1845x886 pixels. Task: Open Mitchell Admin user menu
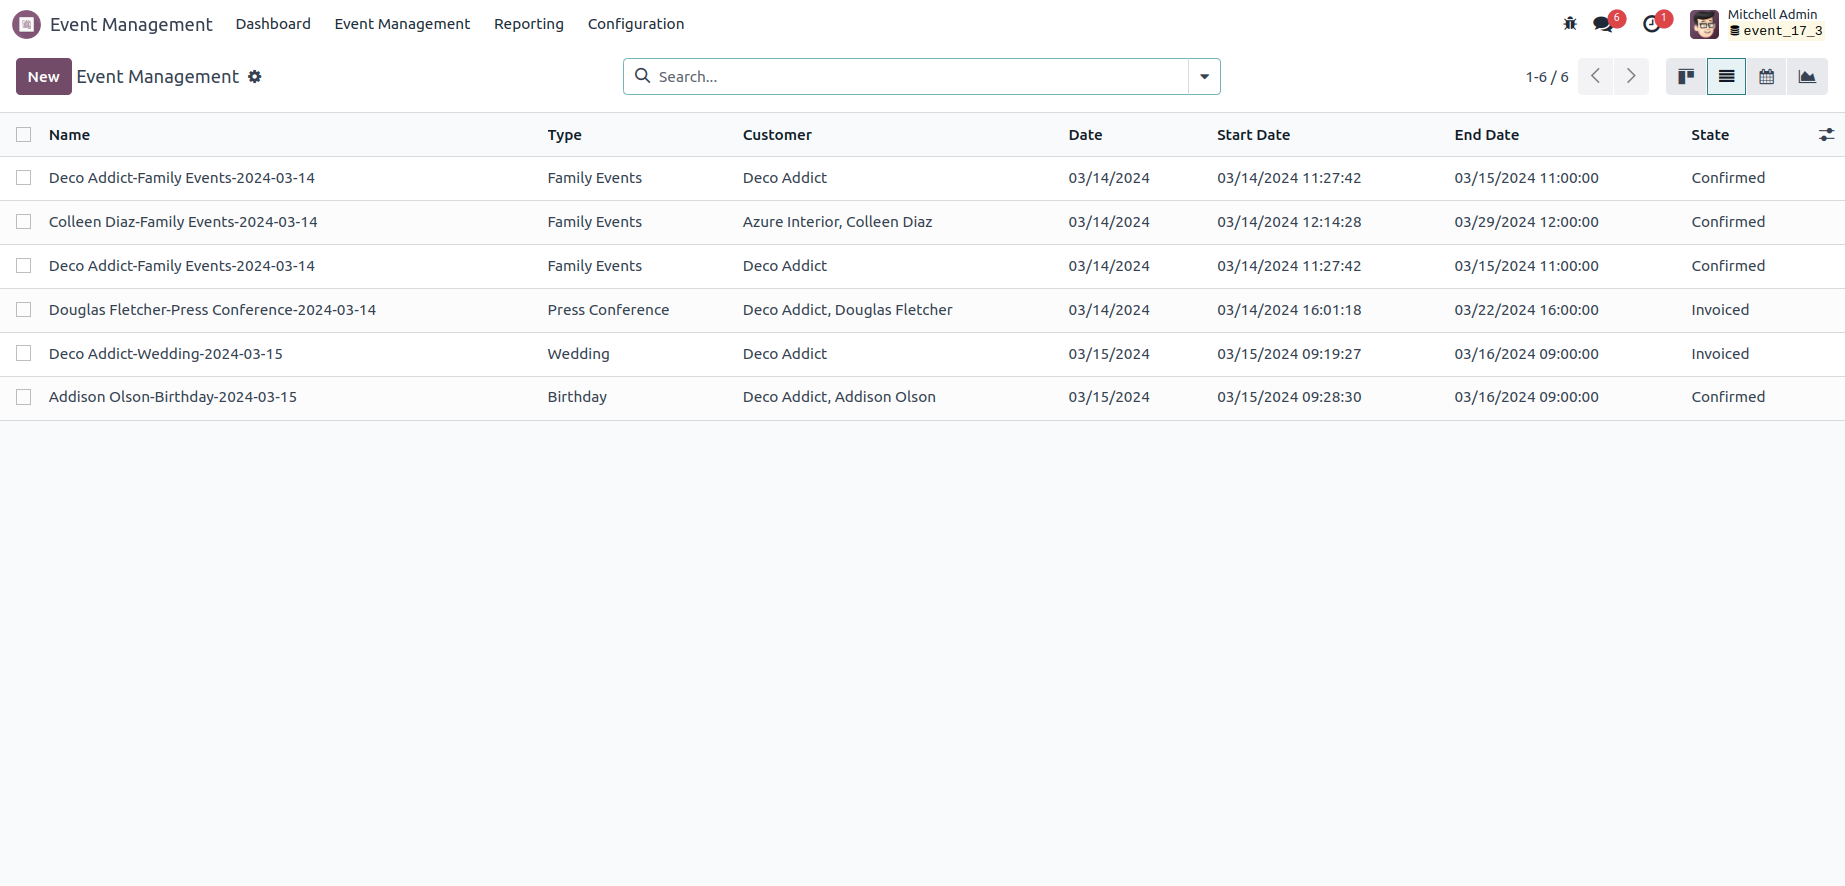1757,24
